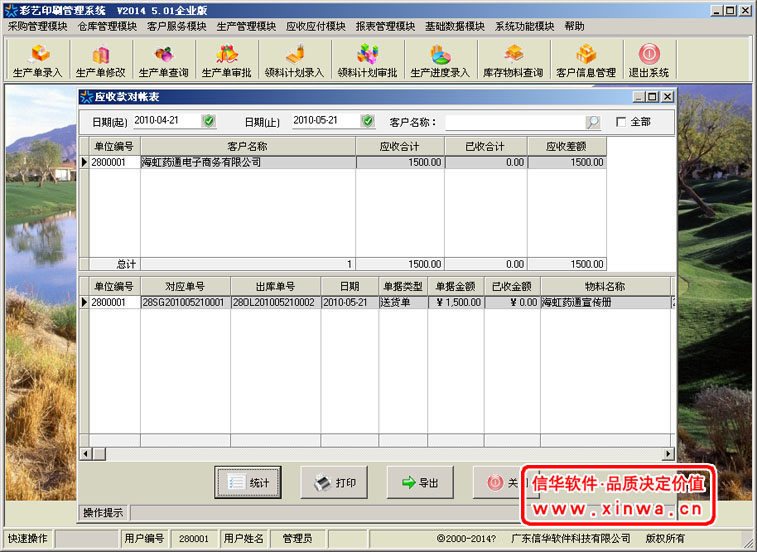The width and height of the screenshot is (757, 552).
Task: Toggle the end date green check box
Action: [x=368, y=121]
